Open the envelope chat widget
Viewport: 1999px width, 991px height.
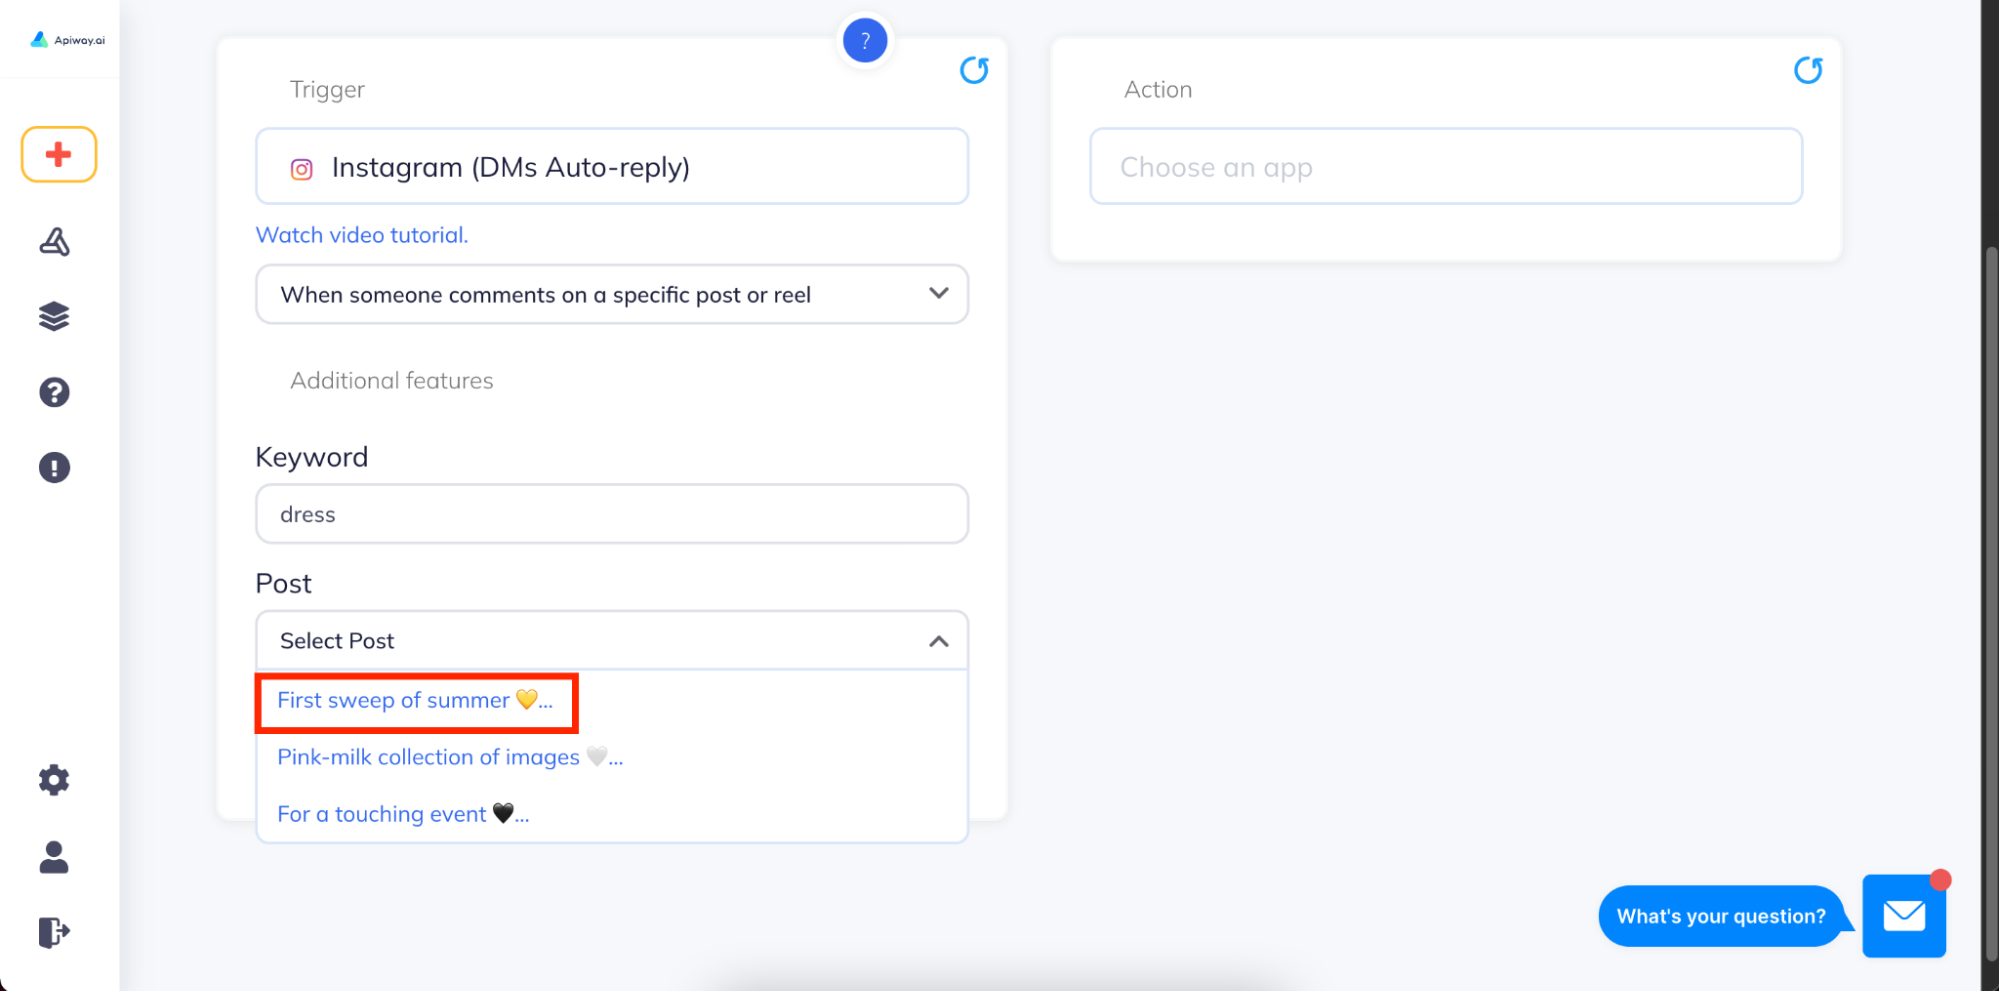tap(1904, 915)
